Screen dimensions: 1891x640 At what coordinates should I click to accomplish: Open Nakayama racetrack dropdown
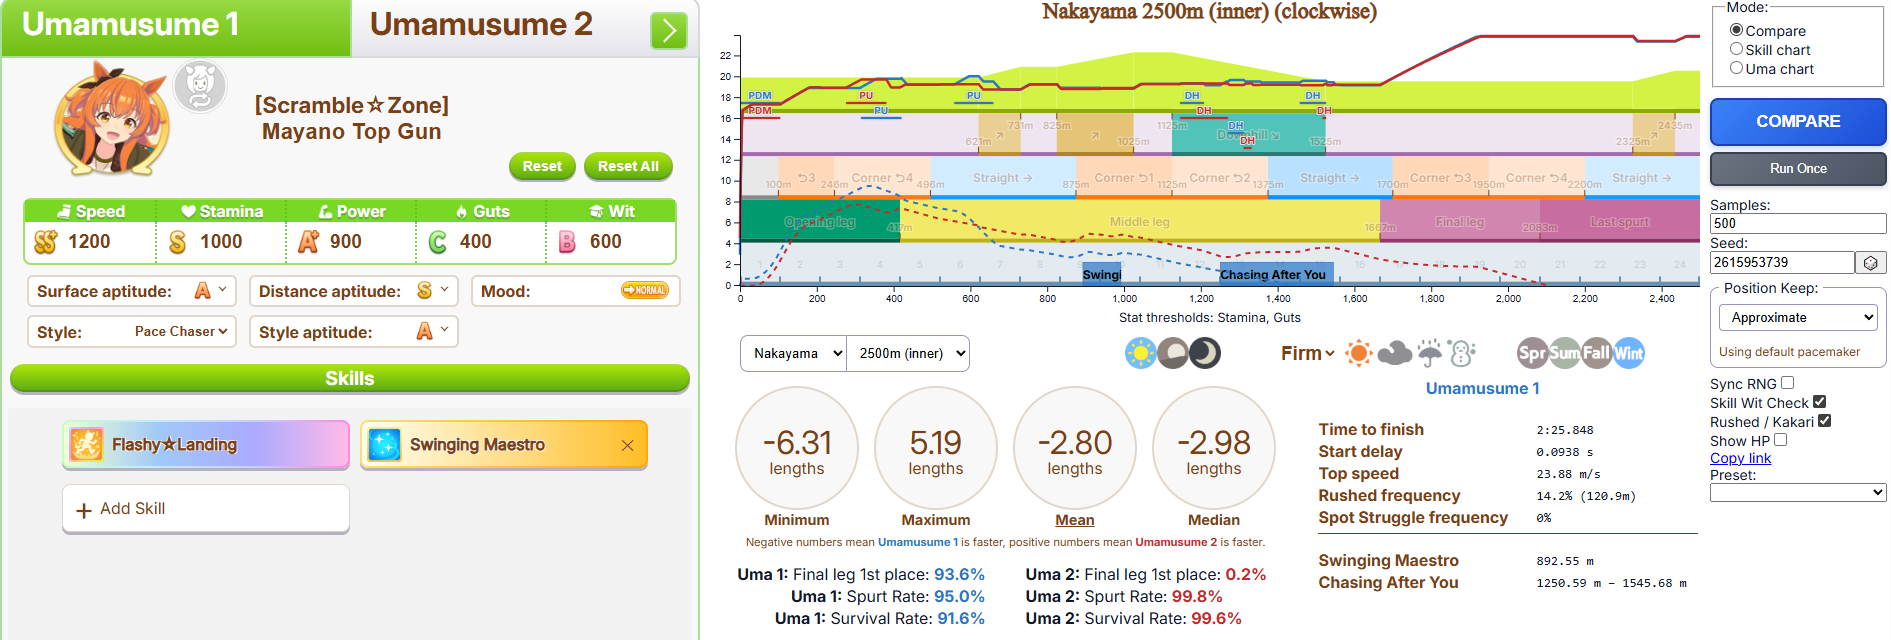[793, 353]
